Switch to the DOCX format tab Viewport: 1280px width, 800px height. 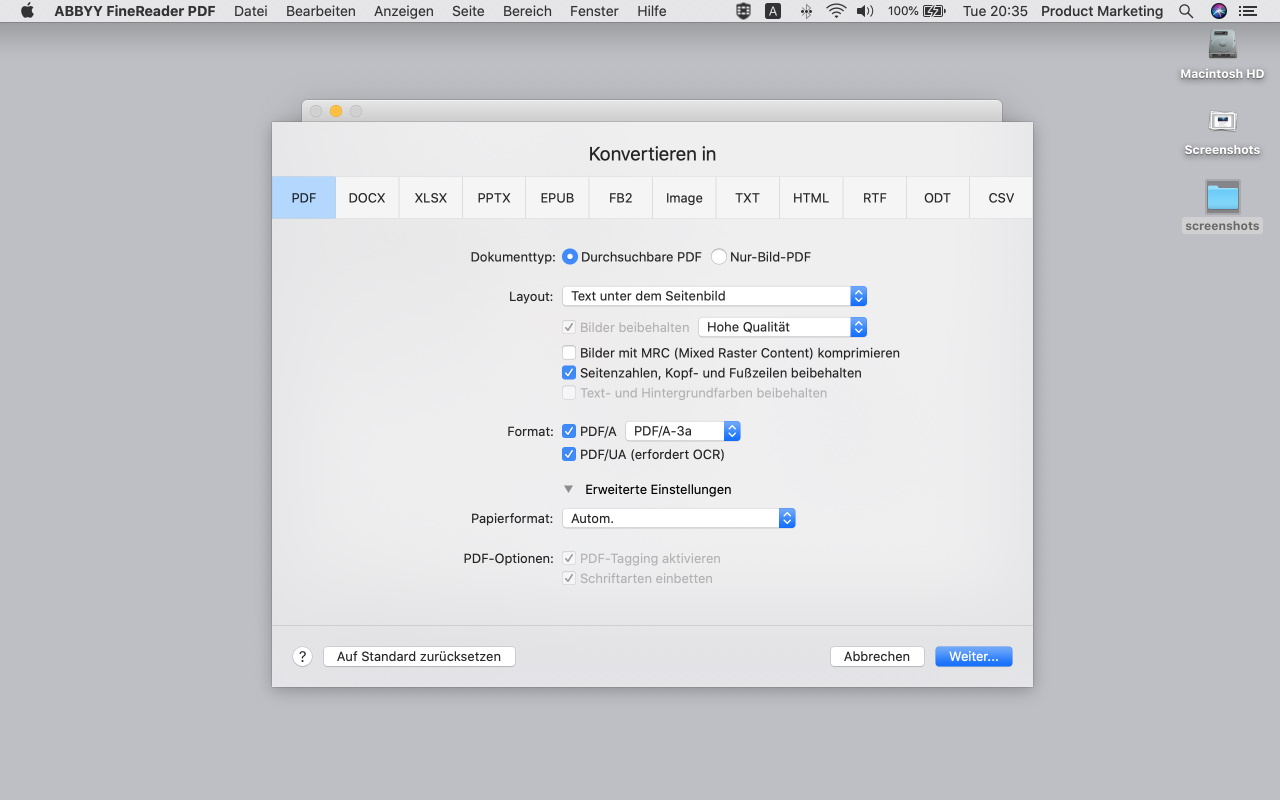(367, 198)
